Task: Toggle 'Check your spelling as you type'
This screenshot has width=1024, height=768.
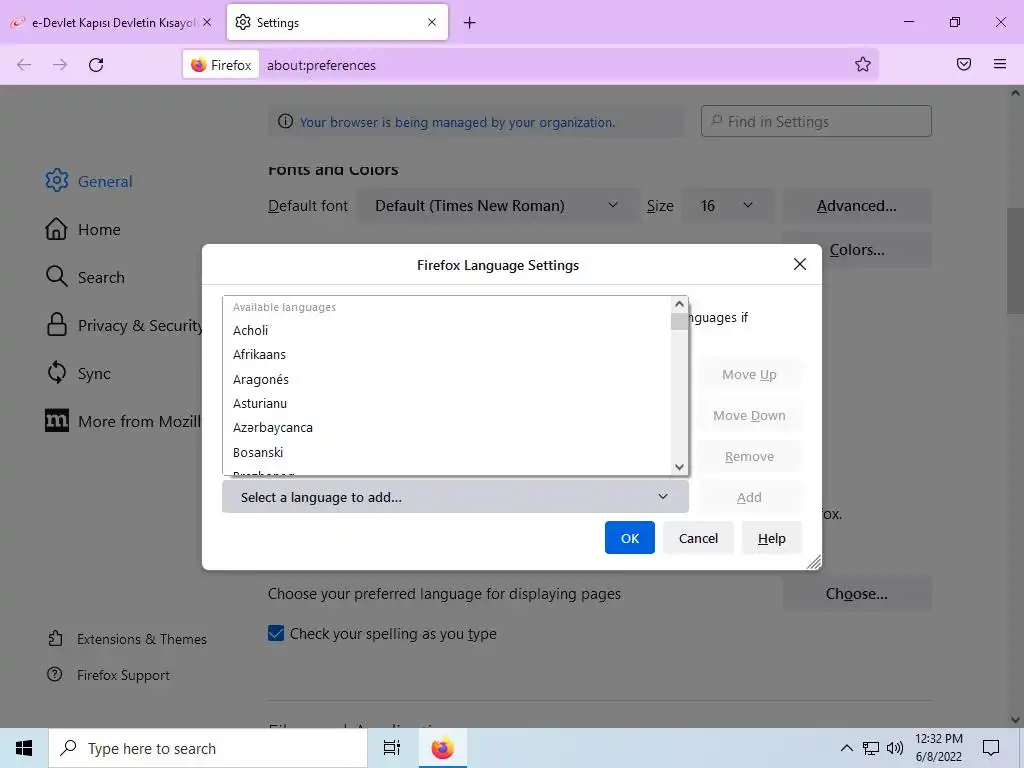Action: 276,633
